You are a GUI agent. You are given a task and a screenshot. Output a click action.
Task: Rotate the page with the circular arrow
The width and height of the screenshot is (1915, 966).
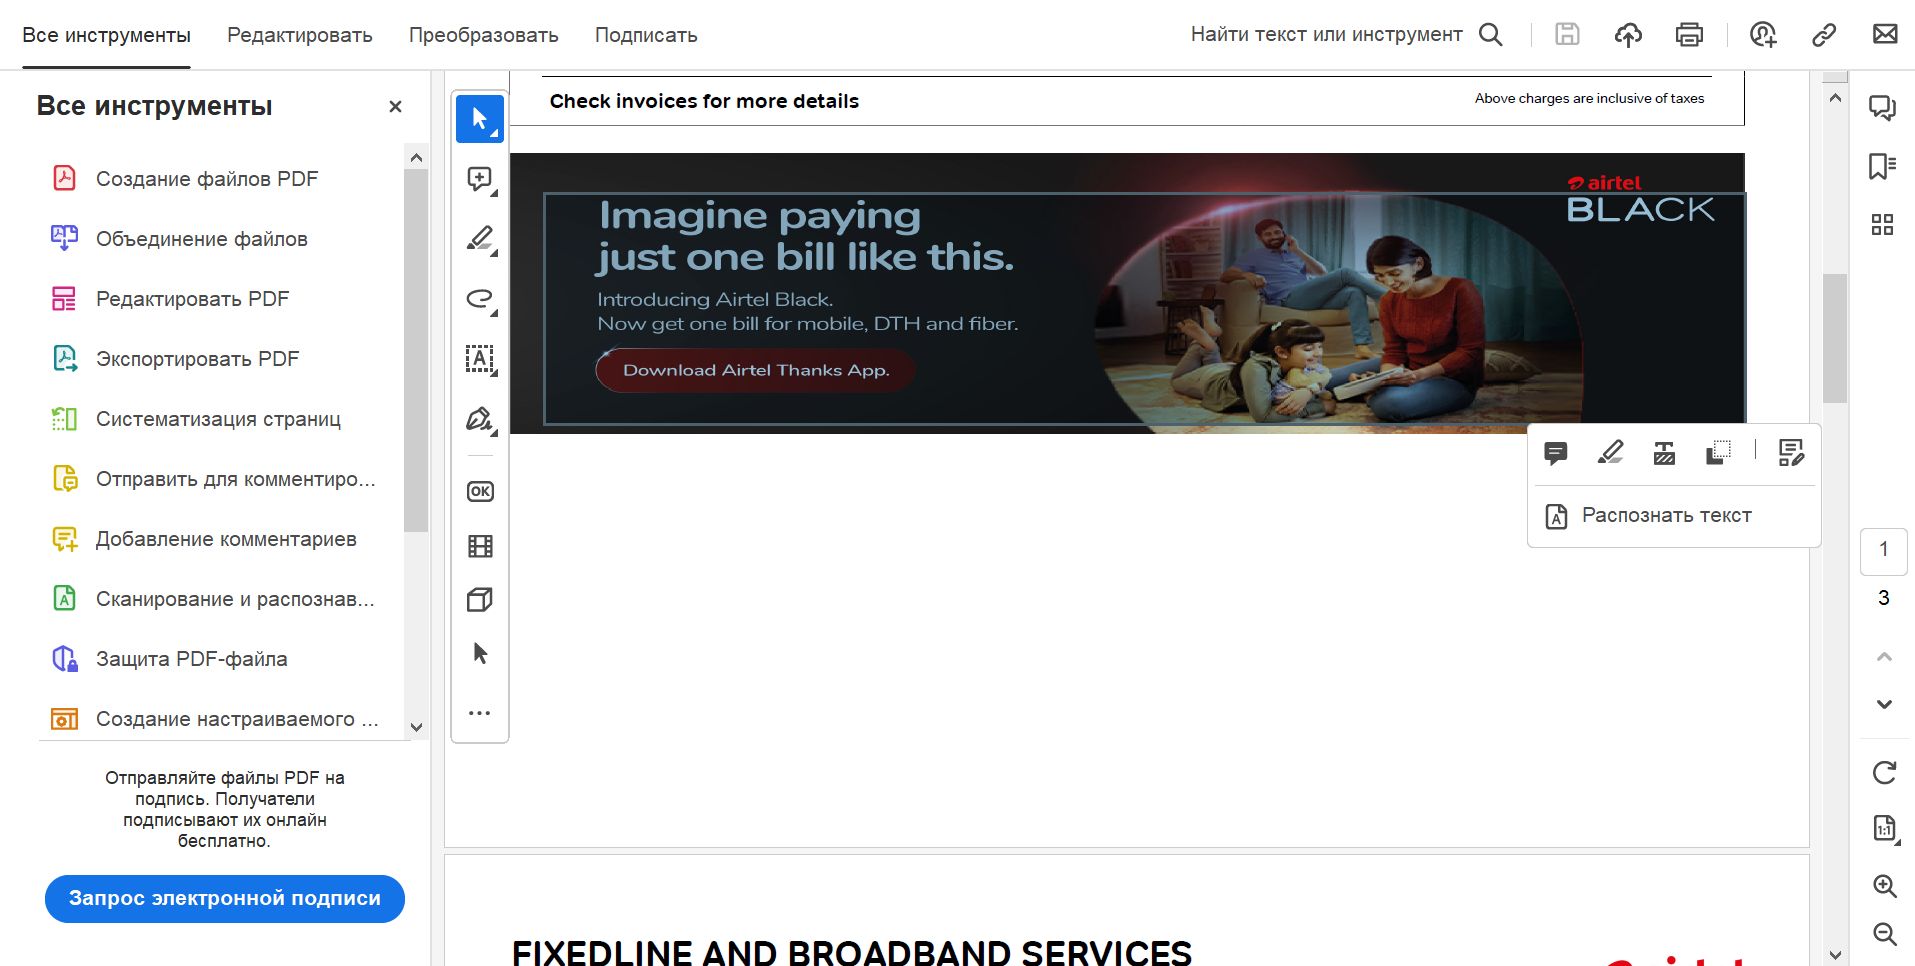click(1884, 773)
